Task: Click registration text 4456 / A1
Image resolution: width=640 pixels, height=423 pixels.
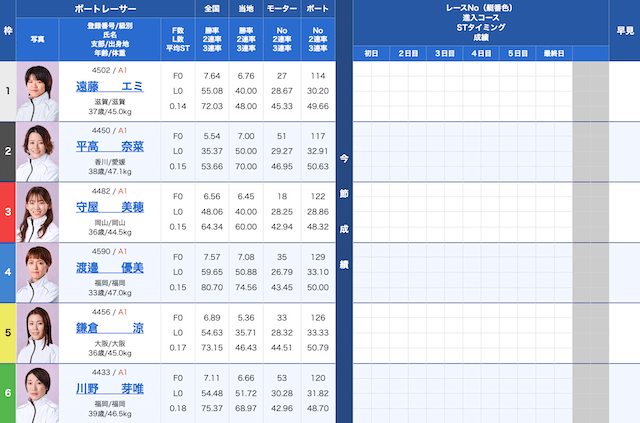Action: coord(109,312)
